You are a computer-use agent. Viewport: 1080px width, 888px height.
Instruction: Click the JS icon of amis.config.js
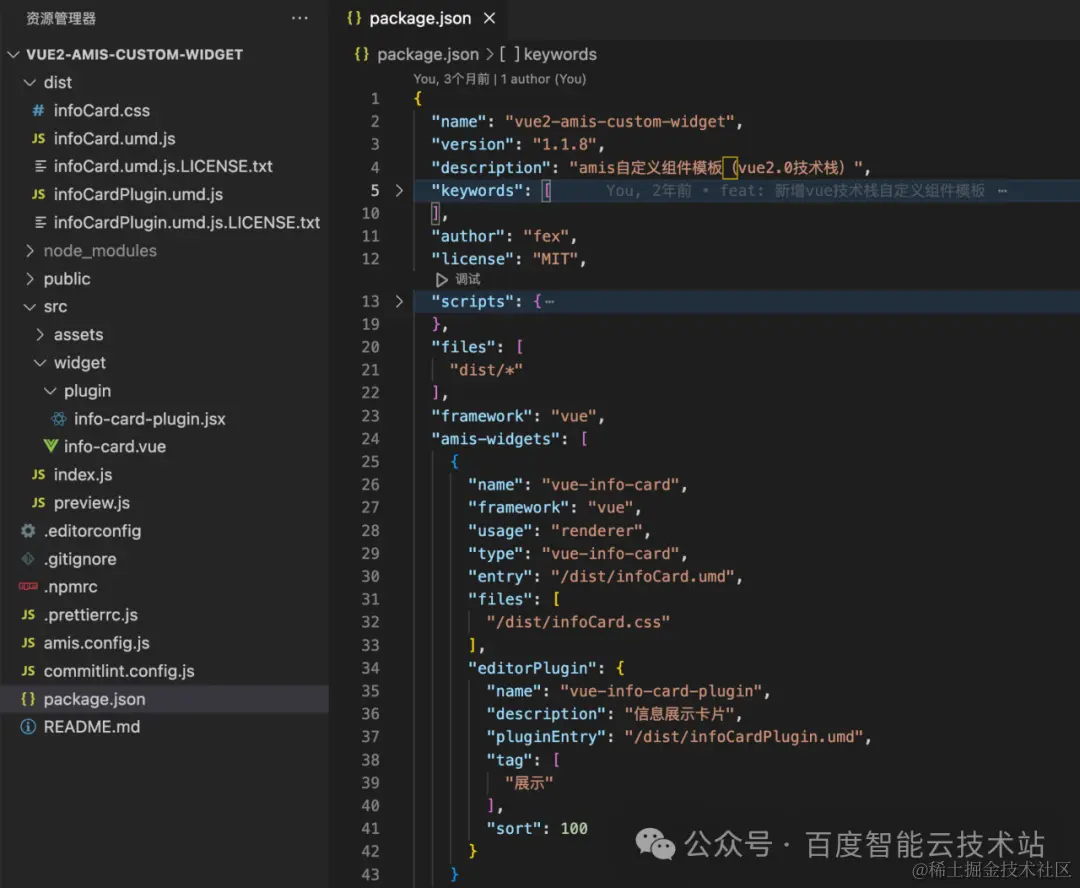(x=28, y=643)
